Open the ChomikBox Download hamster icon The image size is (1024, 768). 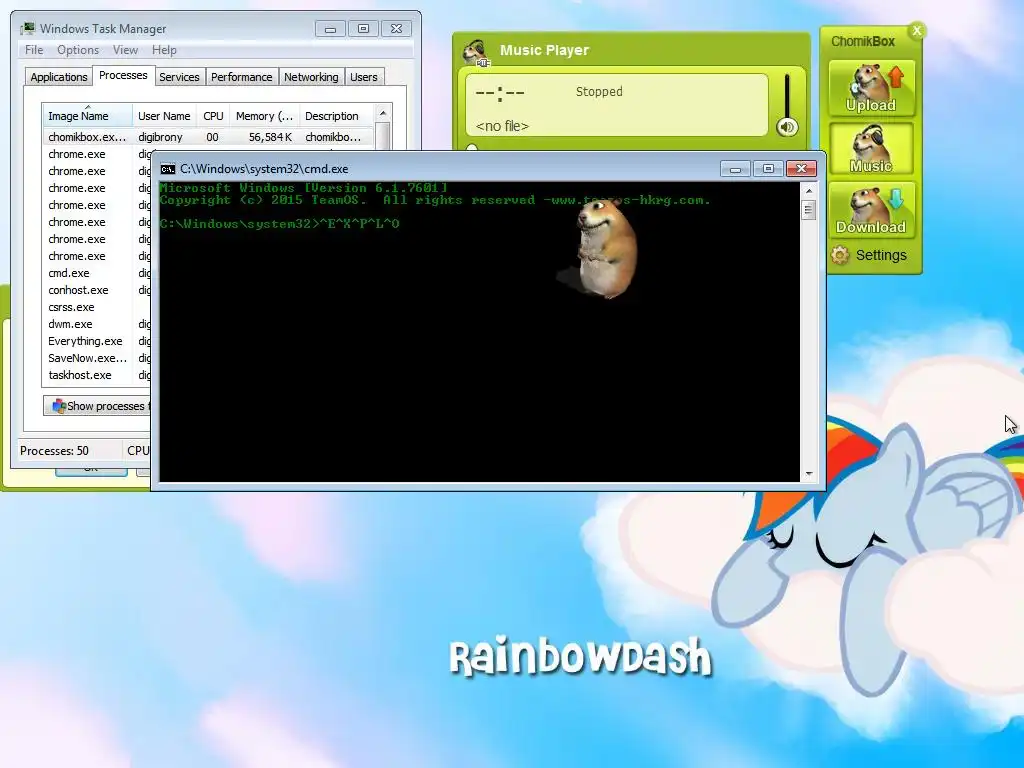[871, 210]
